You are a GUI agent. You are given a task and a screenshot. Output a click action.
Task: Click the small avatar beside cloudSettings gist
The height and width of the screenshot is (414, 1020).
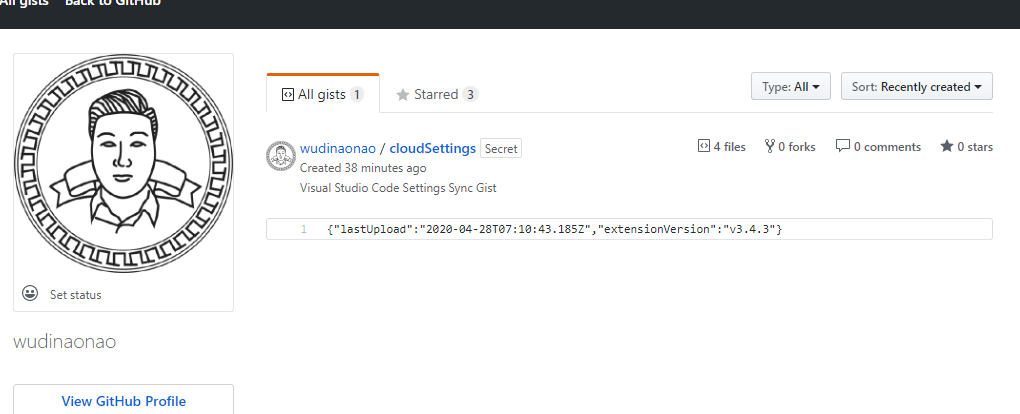tap(280, 156)
